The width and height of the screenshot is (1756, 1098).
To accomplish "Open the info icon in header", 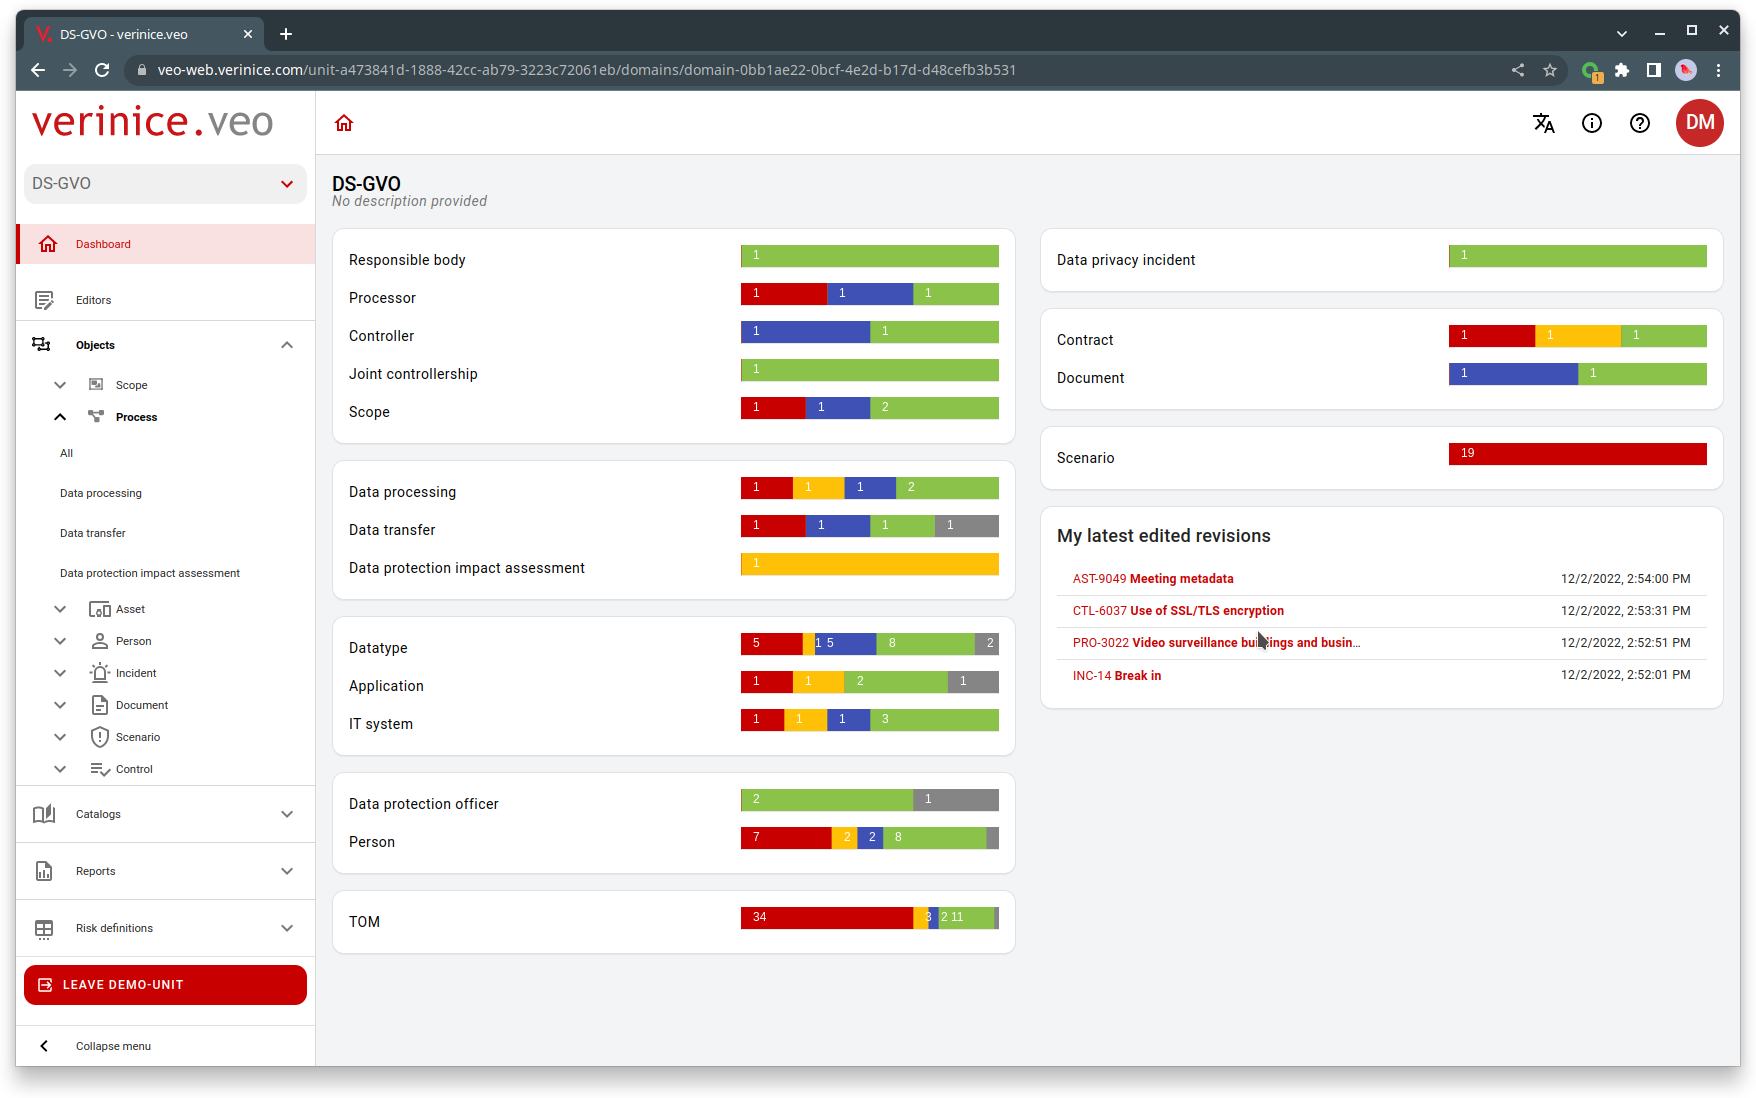I will [1592, 123].
